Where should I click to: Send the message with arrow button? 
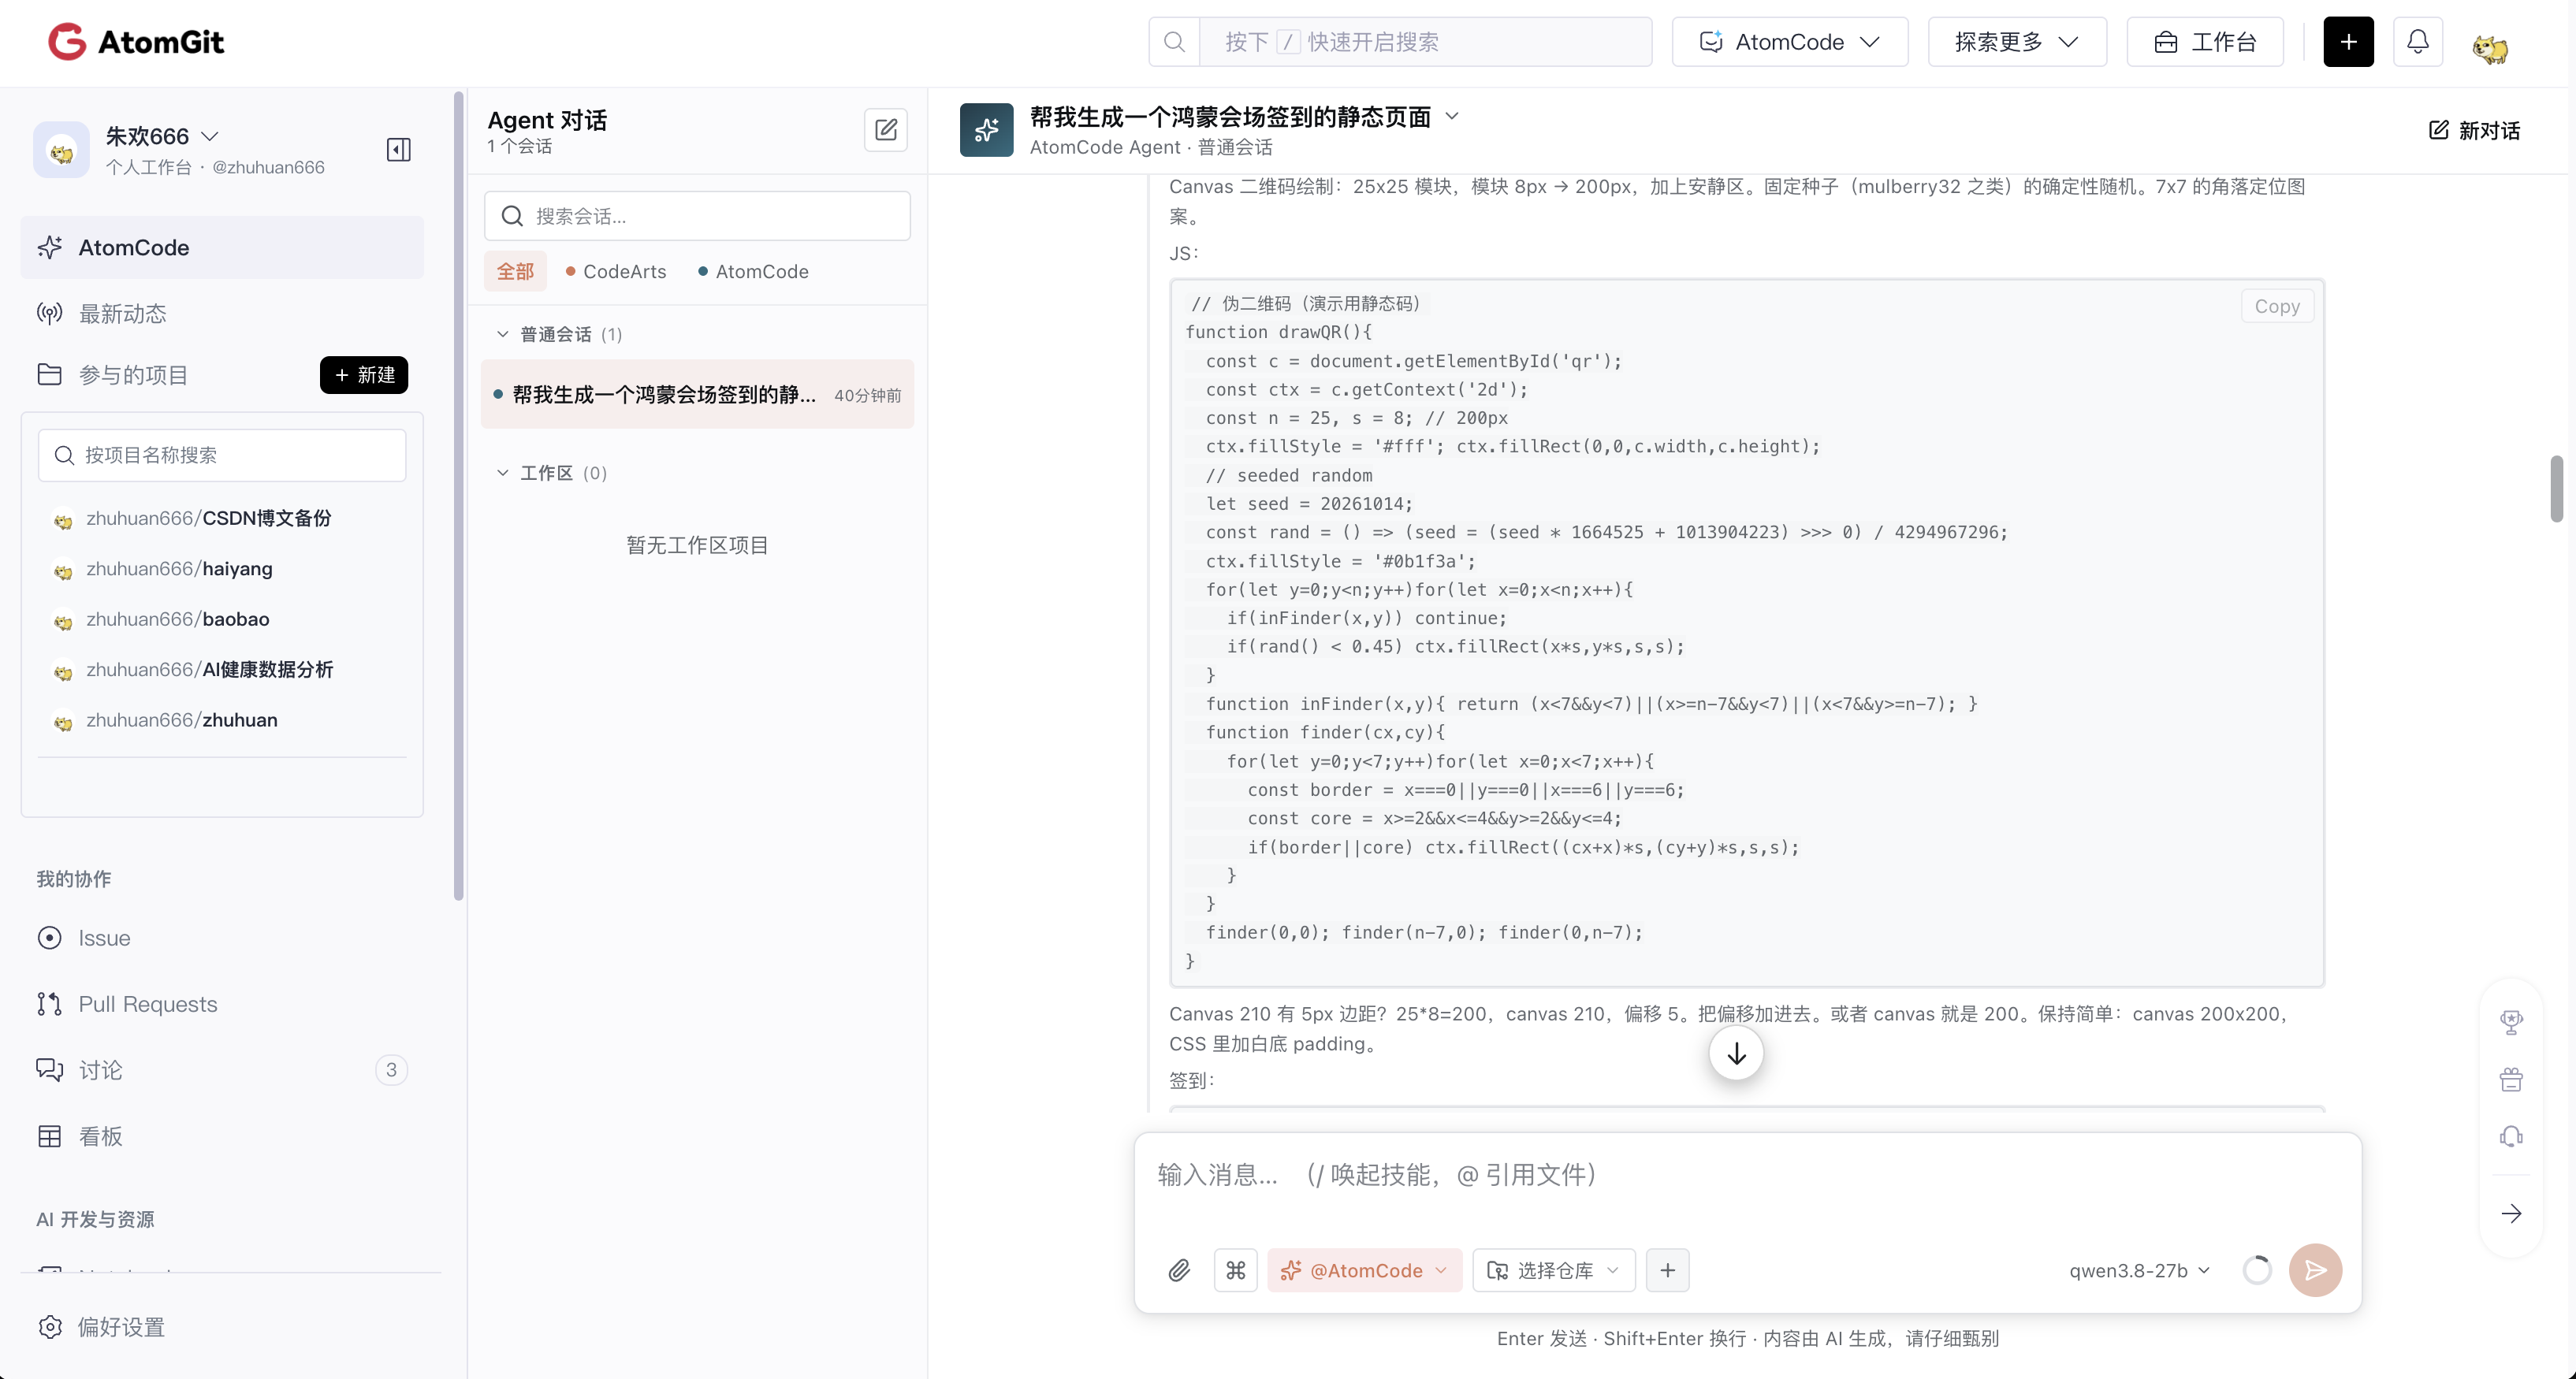click(2316, 1270)
